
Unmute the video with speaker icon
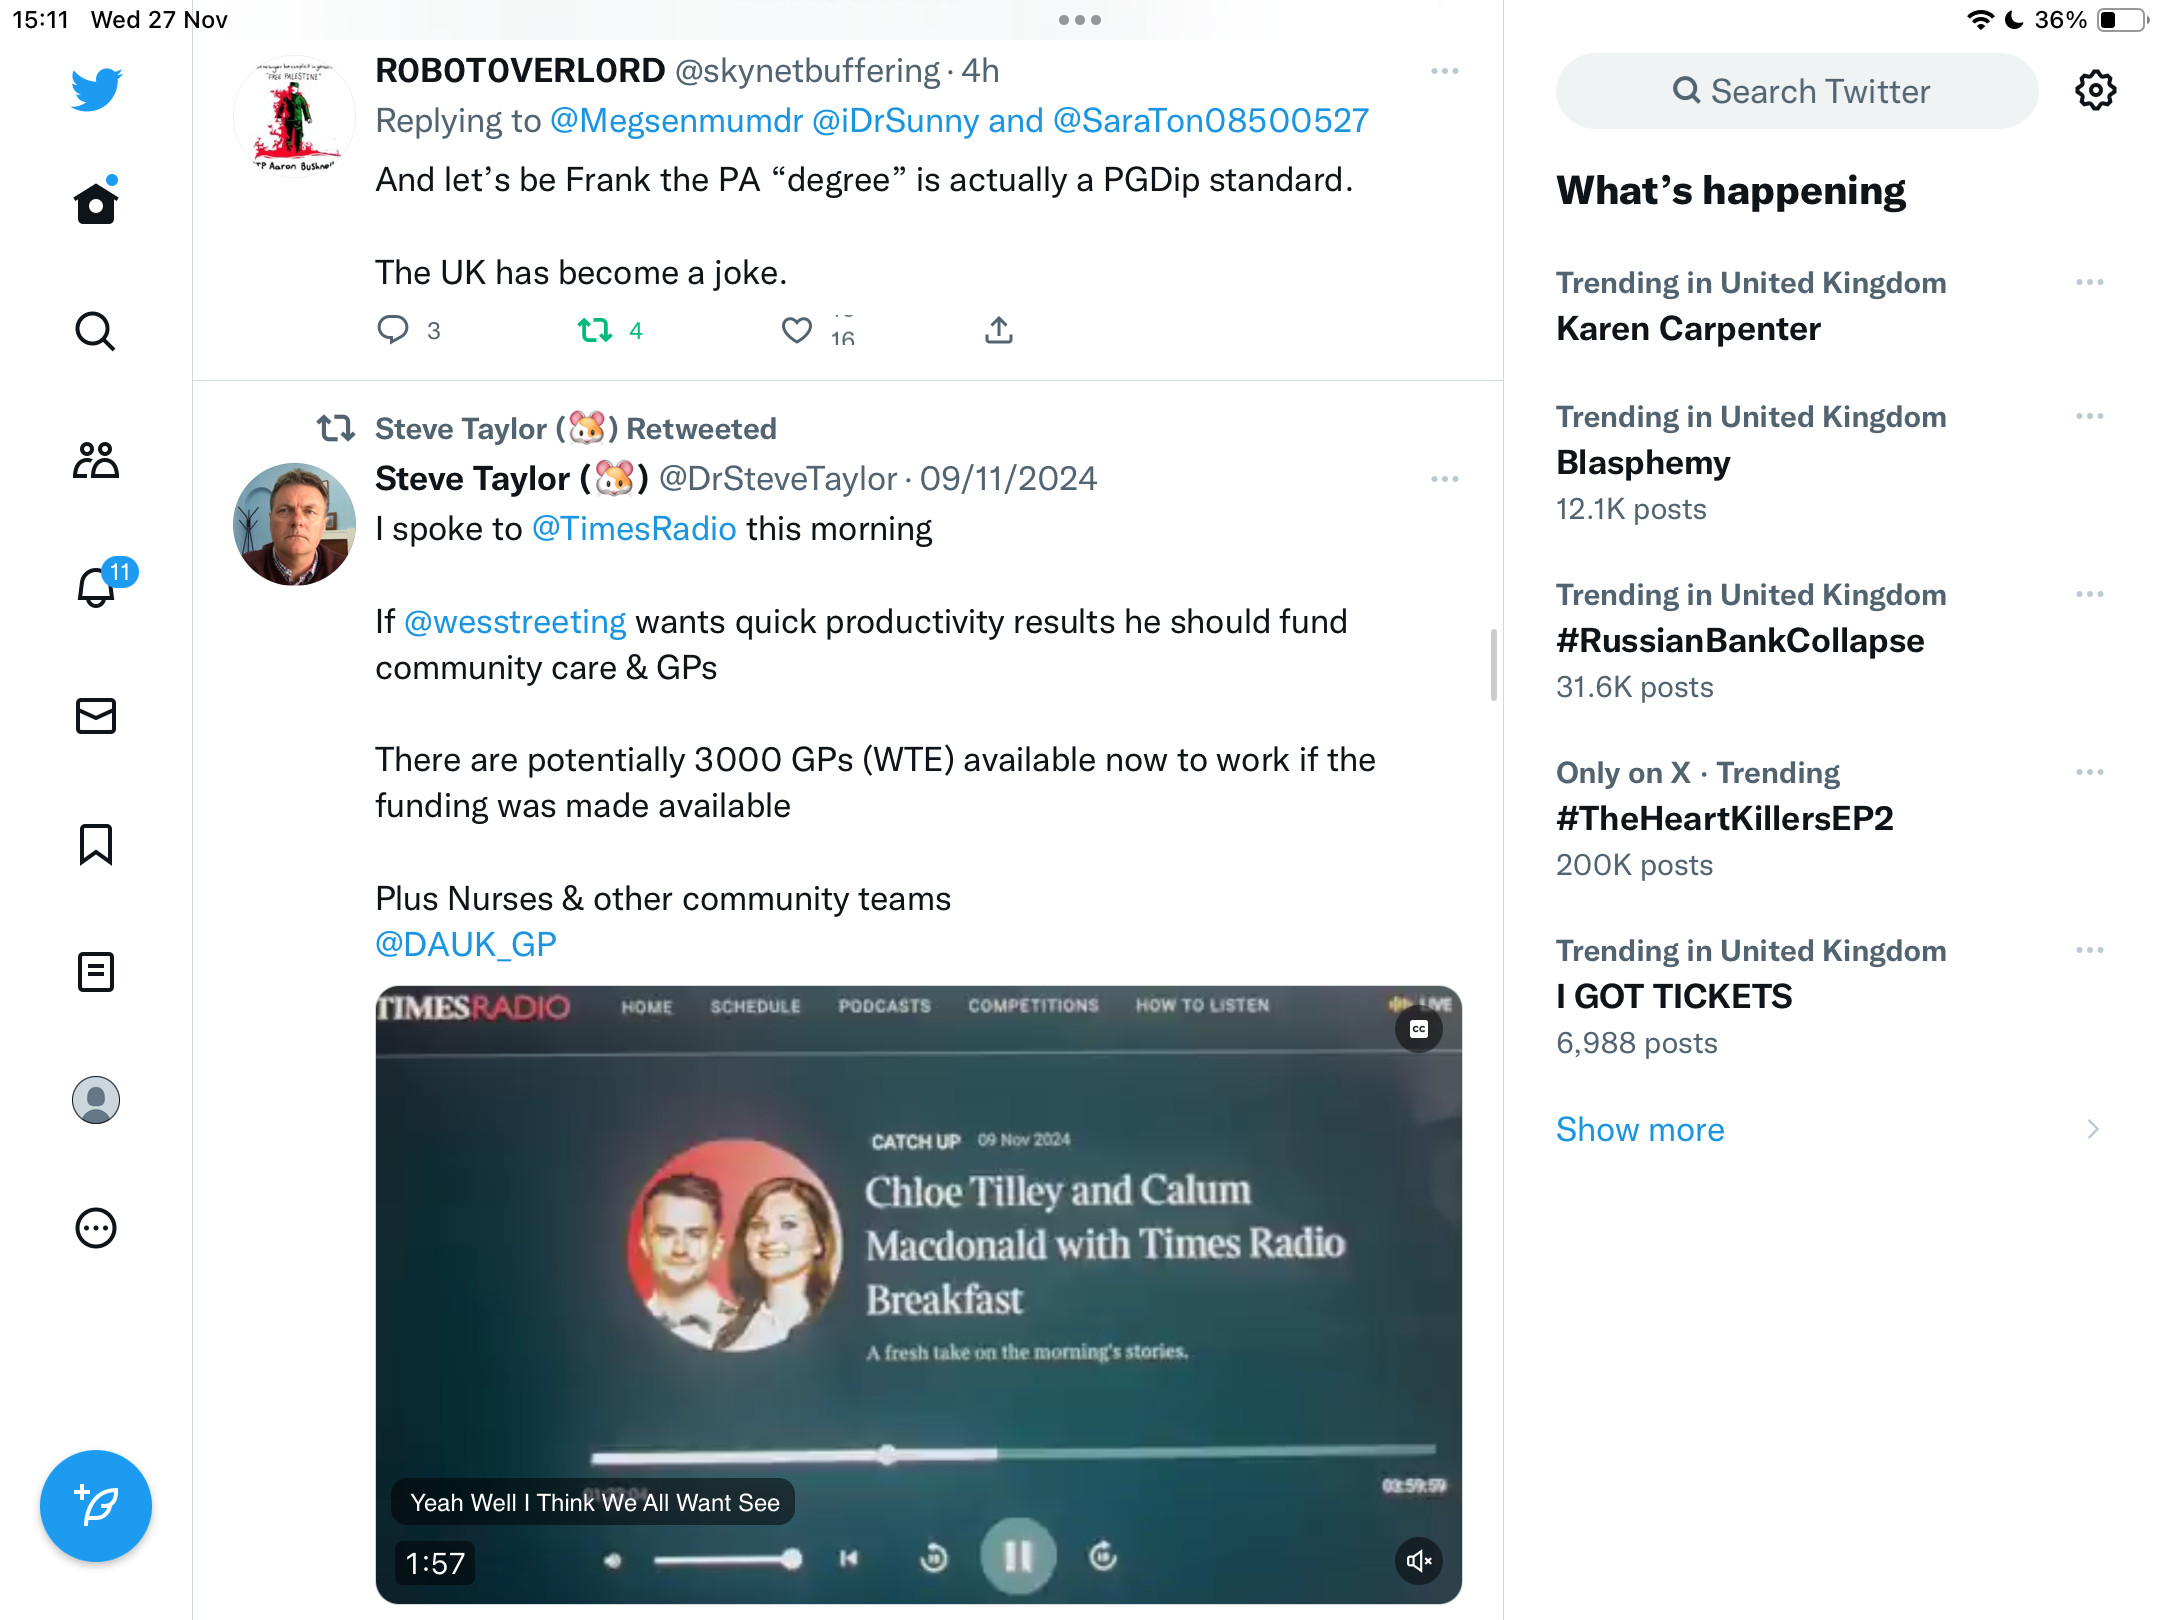[x=1418, y=1561]
